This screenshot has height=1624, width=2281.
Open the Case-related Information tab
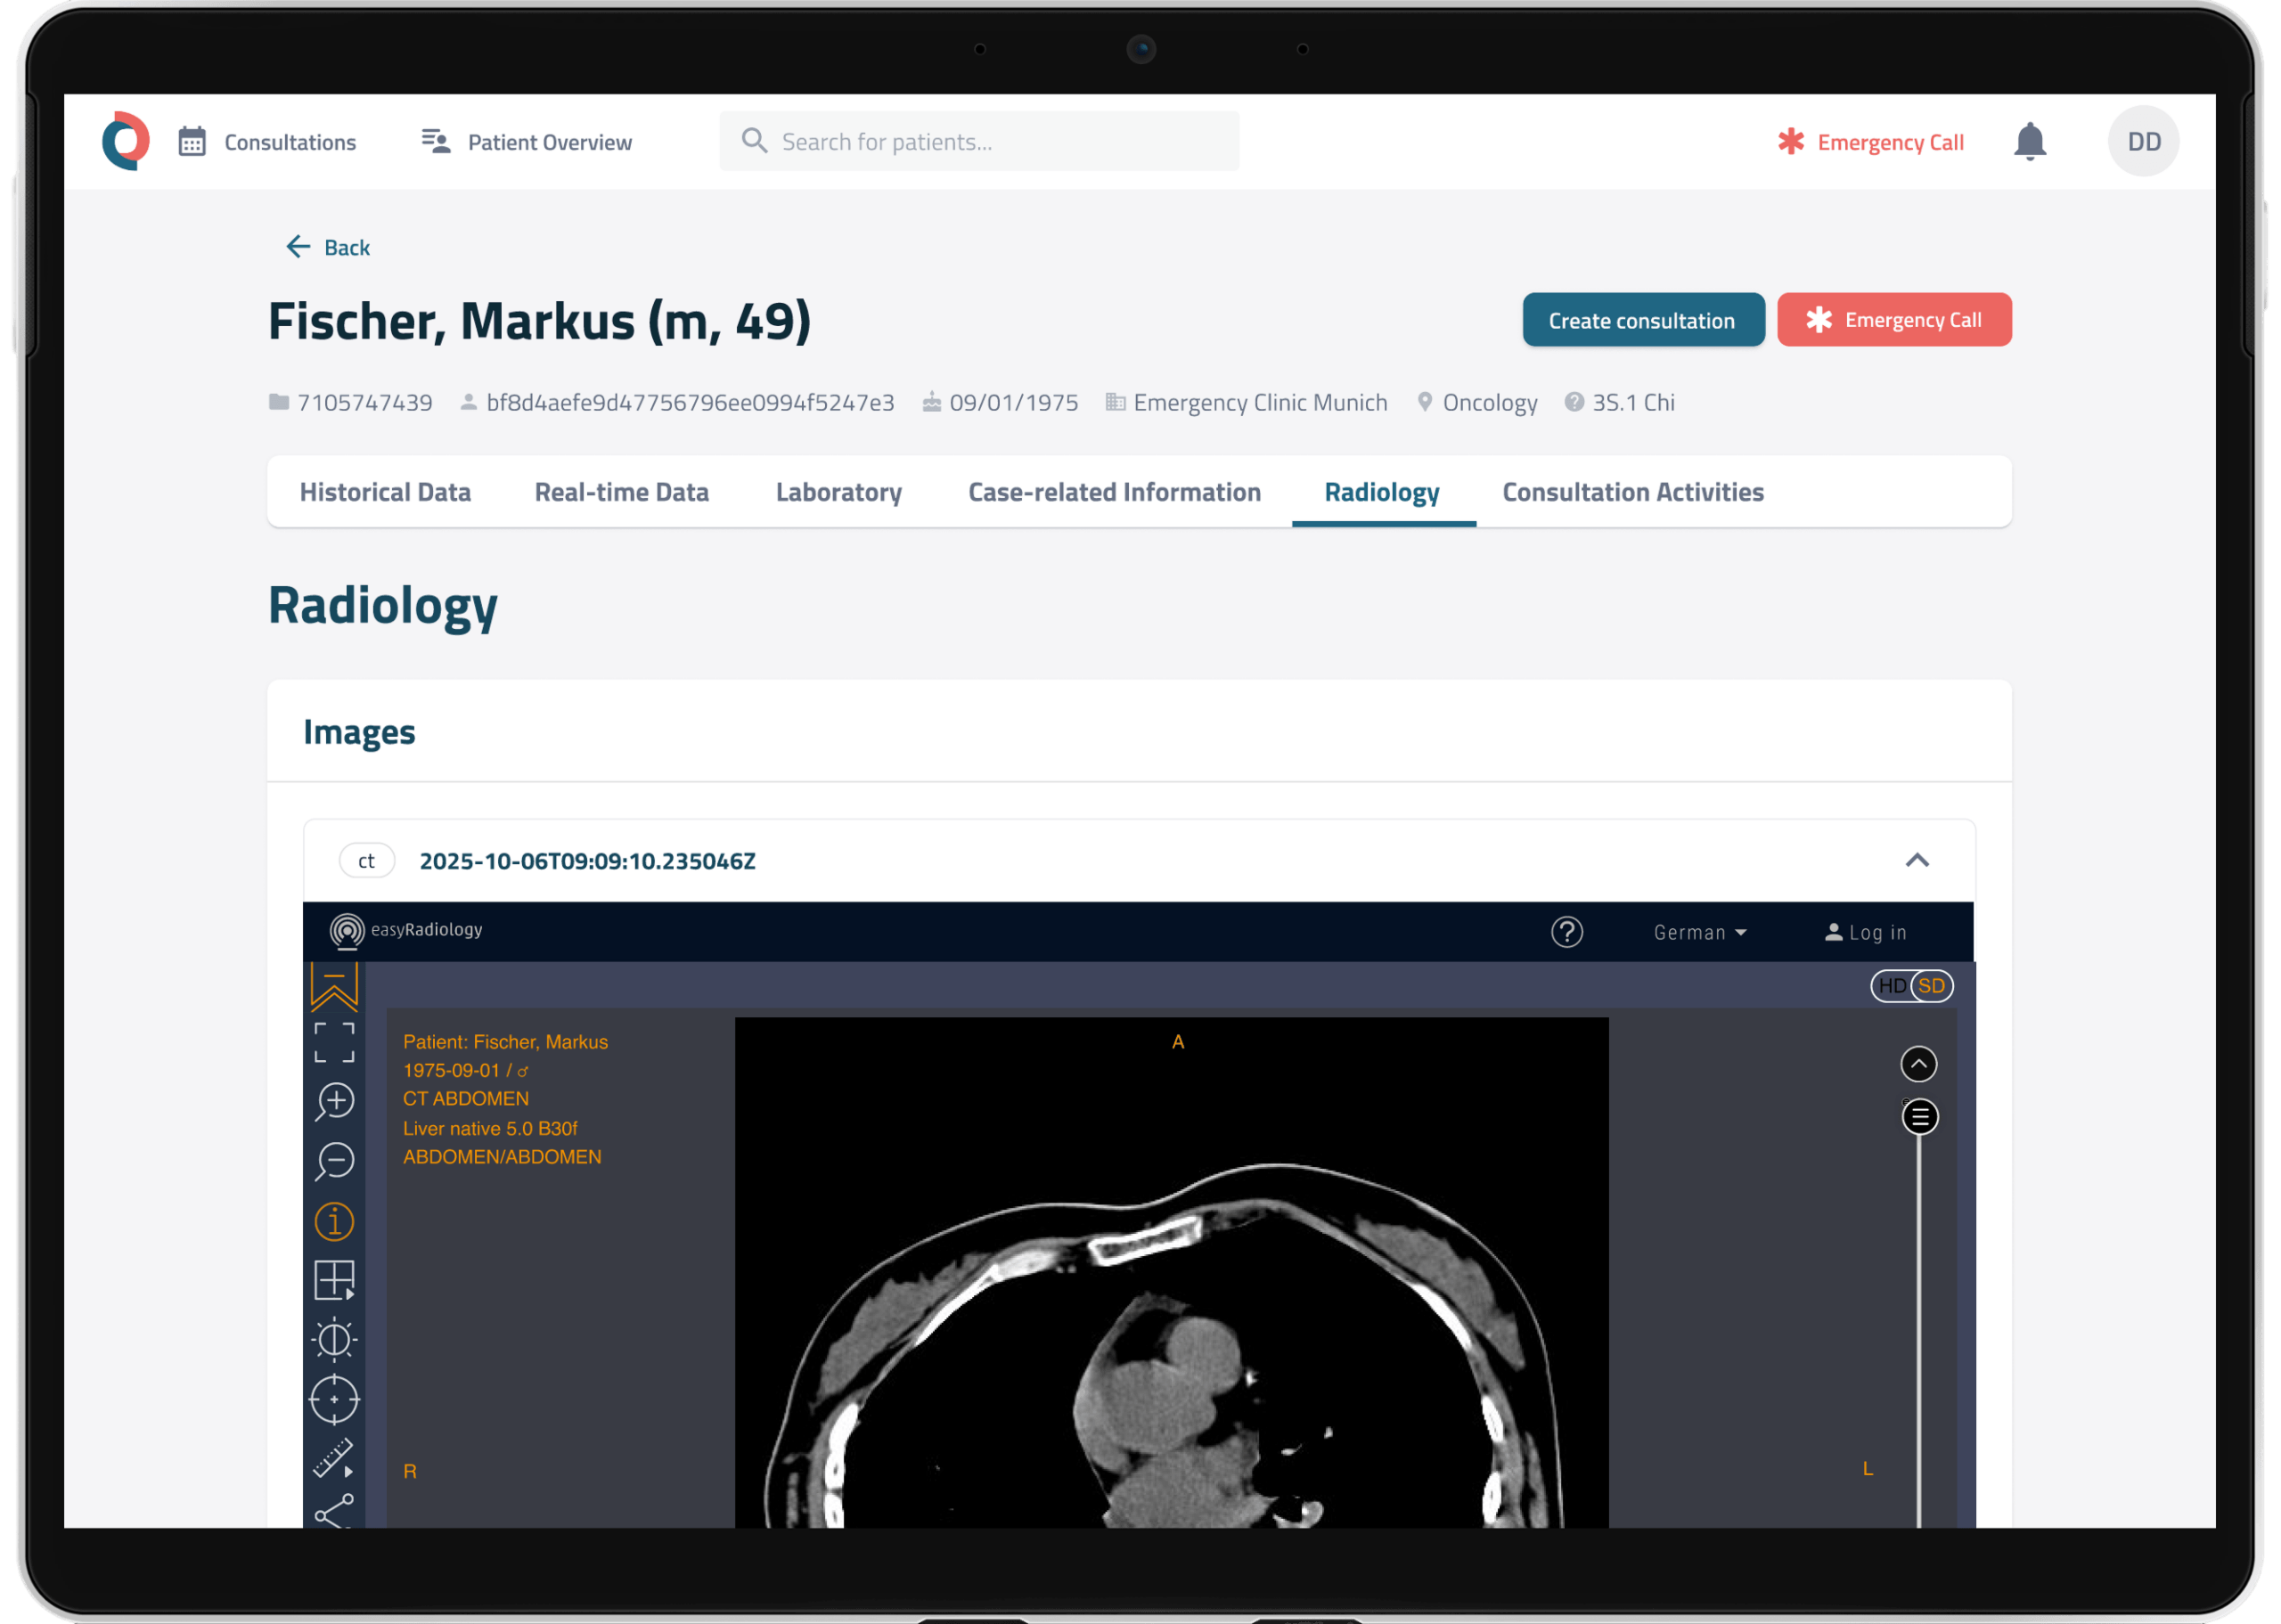[x=1114, y=492]
